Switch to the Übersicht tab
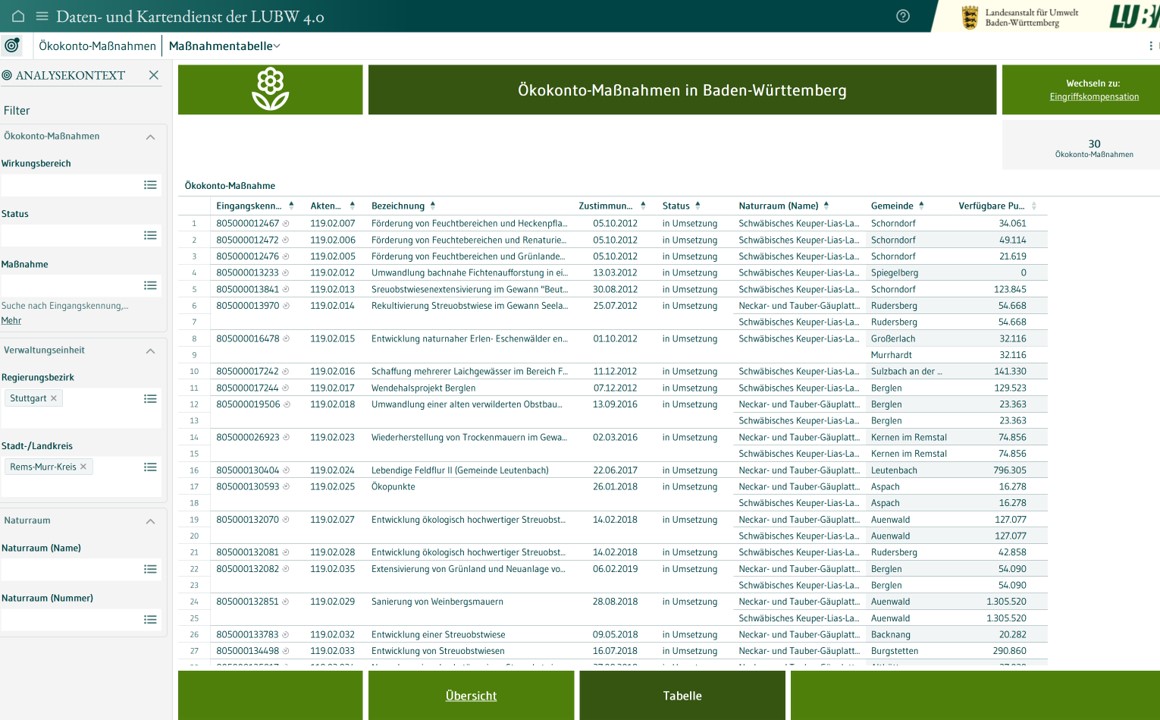This screenshot has height=720, width=1160. pos(471,696)
